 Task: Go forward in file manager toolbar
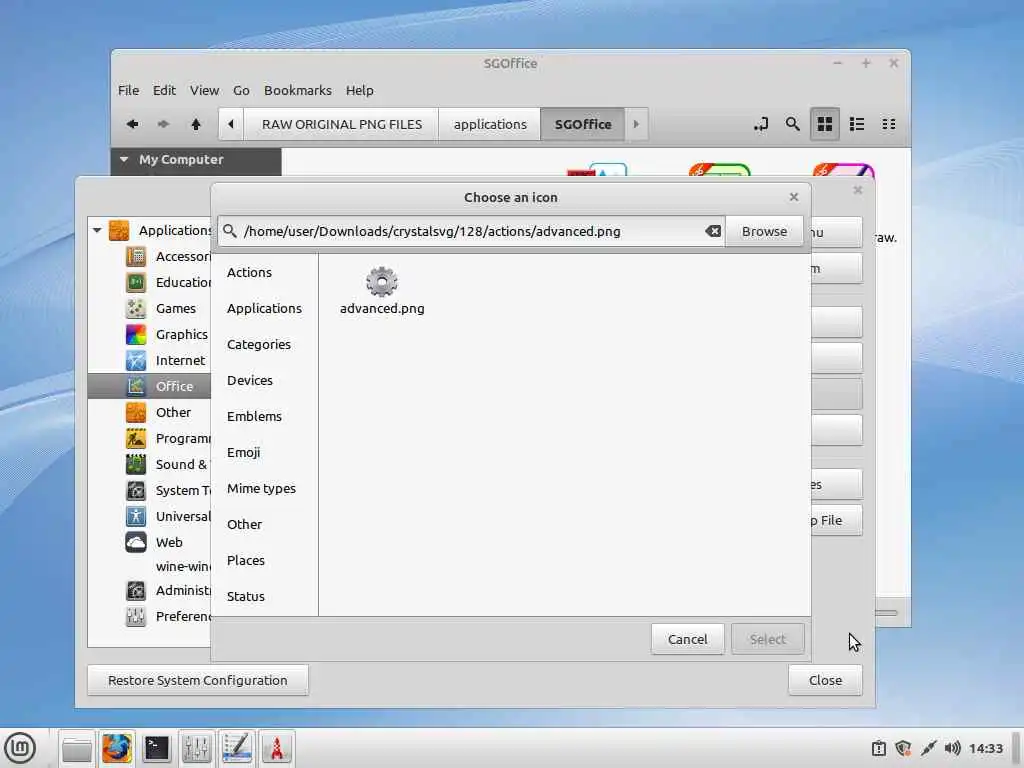tap(163, 124)
